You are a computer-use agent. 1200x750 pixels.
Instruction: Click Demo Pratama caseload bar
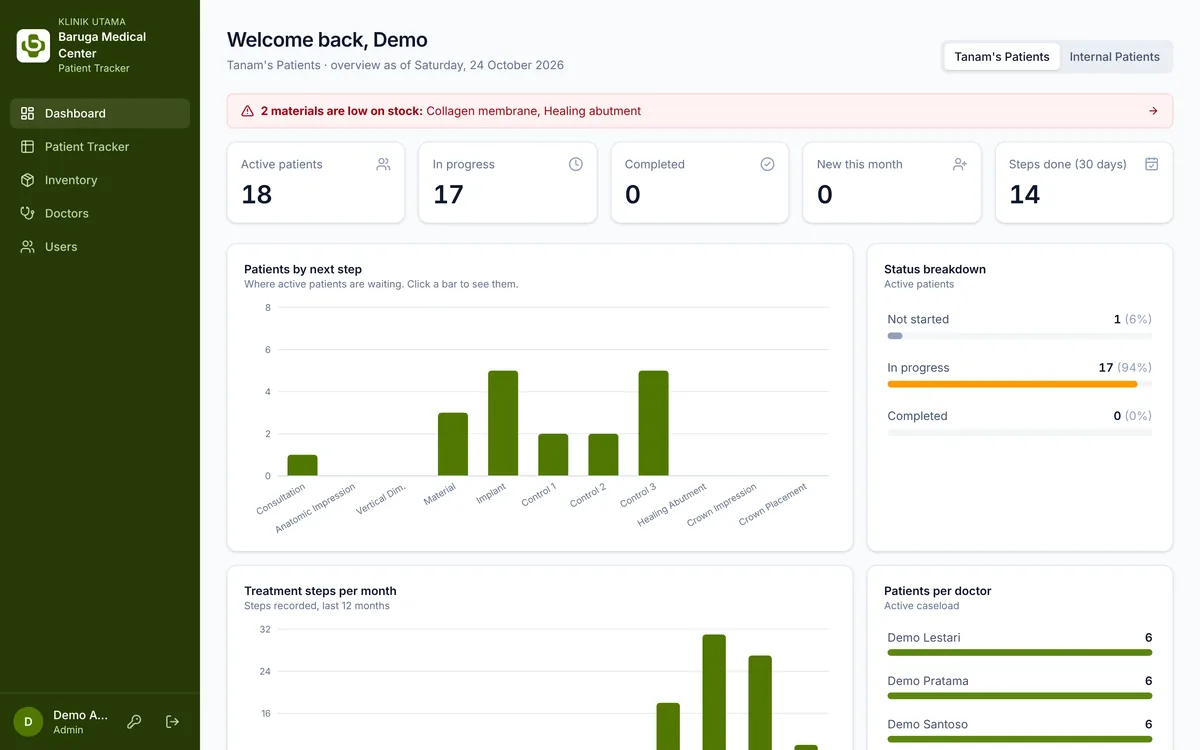click(1020, 696)
